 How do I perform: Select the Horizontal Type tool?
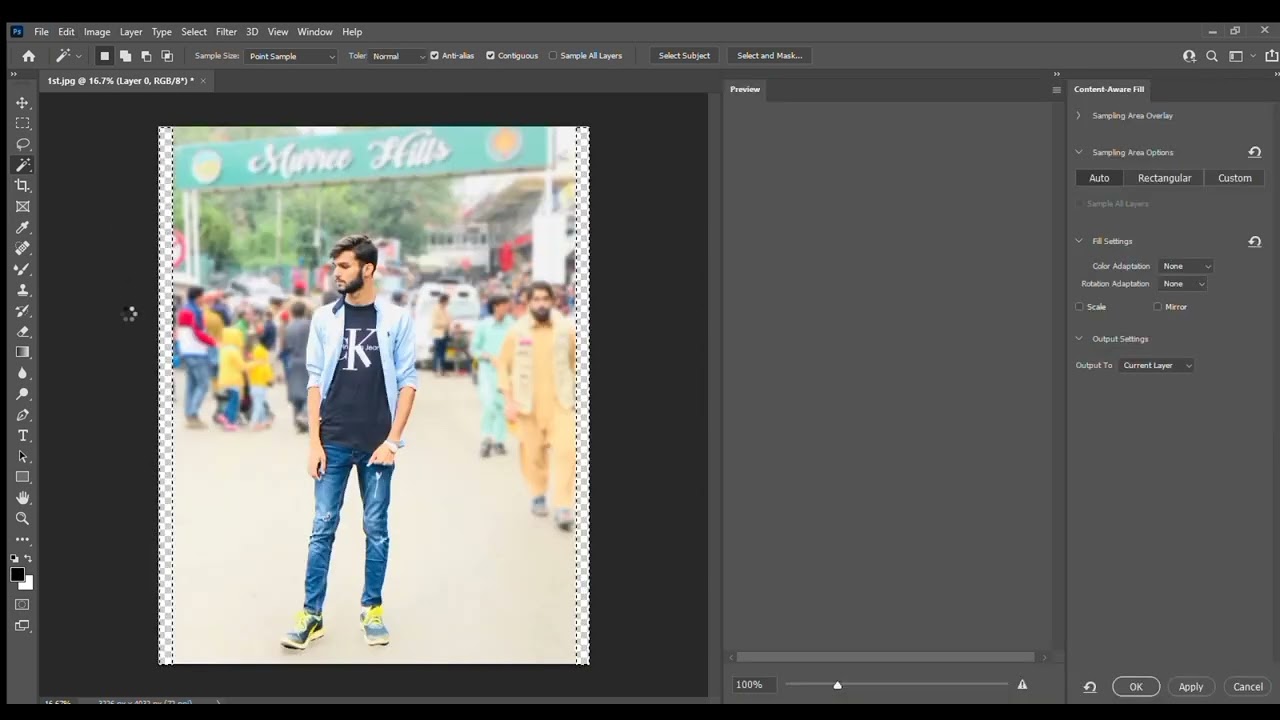coord(22,436)
